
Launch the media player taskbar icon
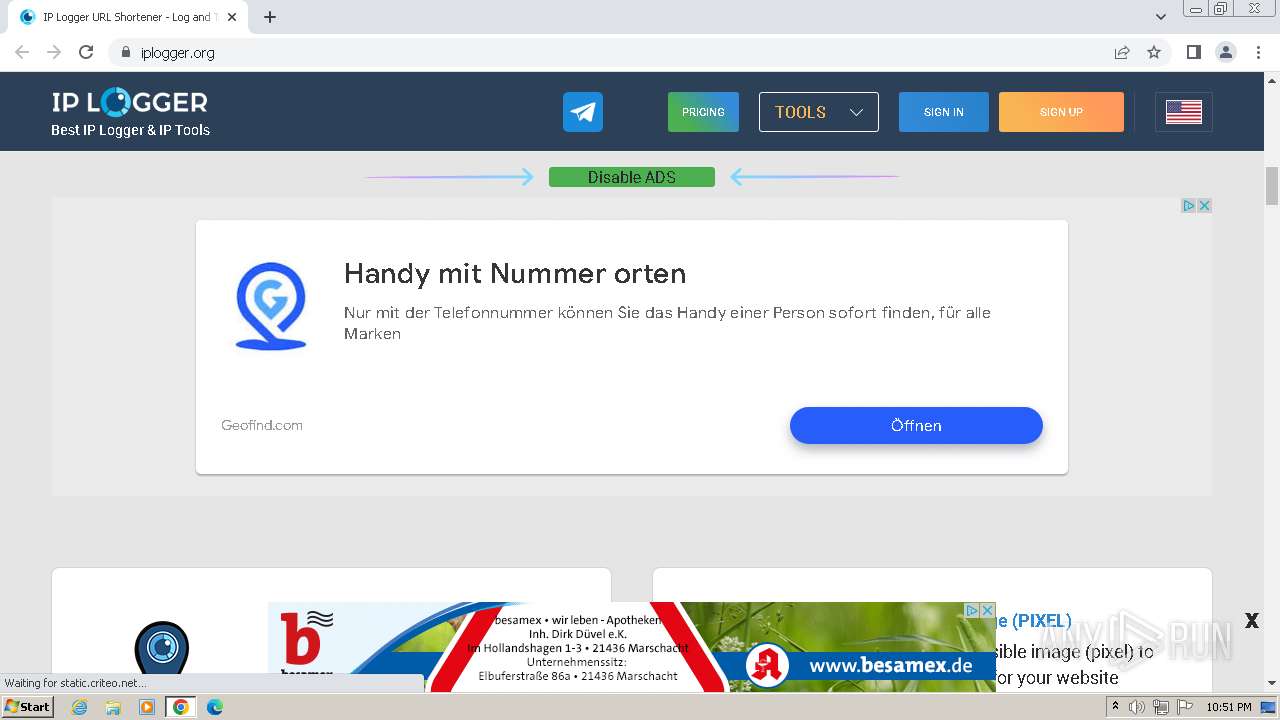click(147, 707)
